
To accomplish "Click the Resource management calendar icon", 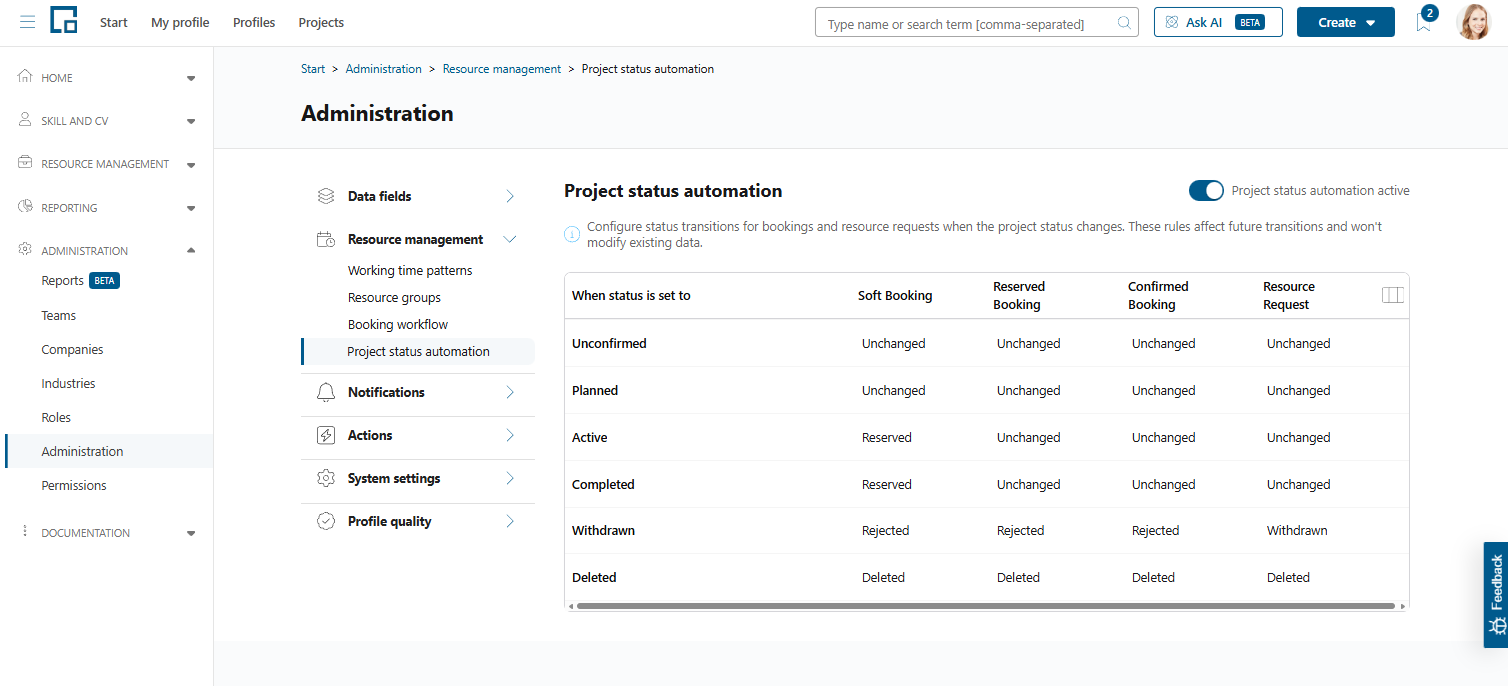I will [x=326, y=239].
